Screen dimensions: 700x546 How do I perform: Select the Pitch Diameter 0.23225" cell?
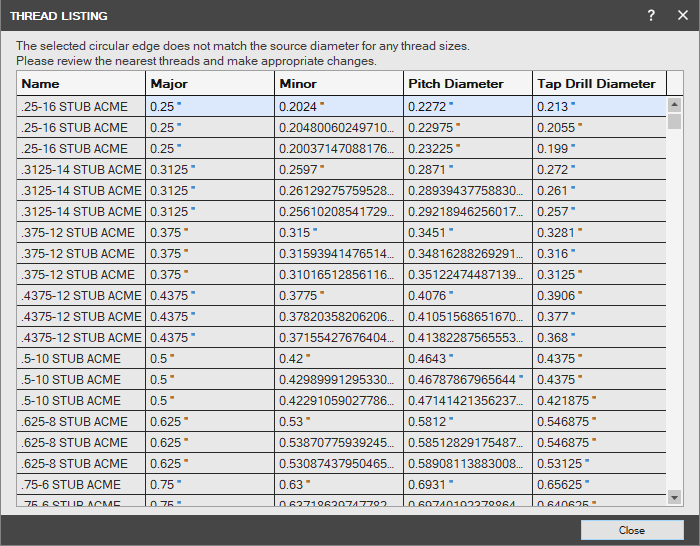click(x=468, y=149)
